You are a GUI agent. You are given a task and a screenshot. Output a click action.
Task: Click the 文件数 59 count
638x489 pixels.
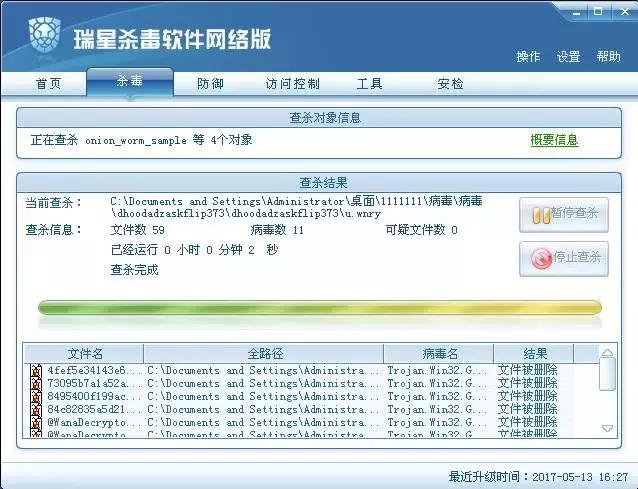pyautogui.click(x=138, y=230)
